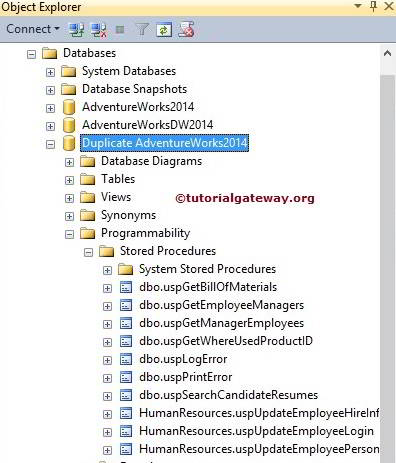This screenshot has height=463, width=396.
Task: Select the Databases folder icon
Action: click(50, 53)
